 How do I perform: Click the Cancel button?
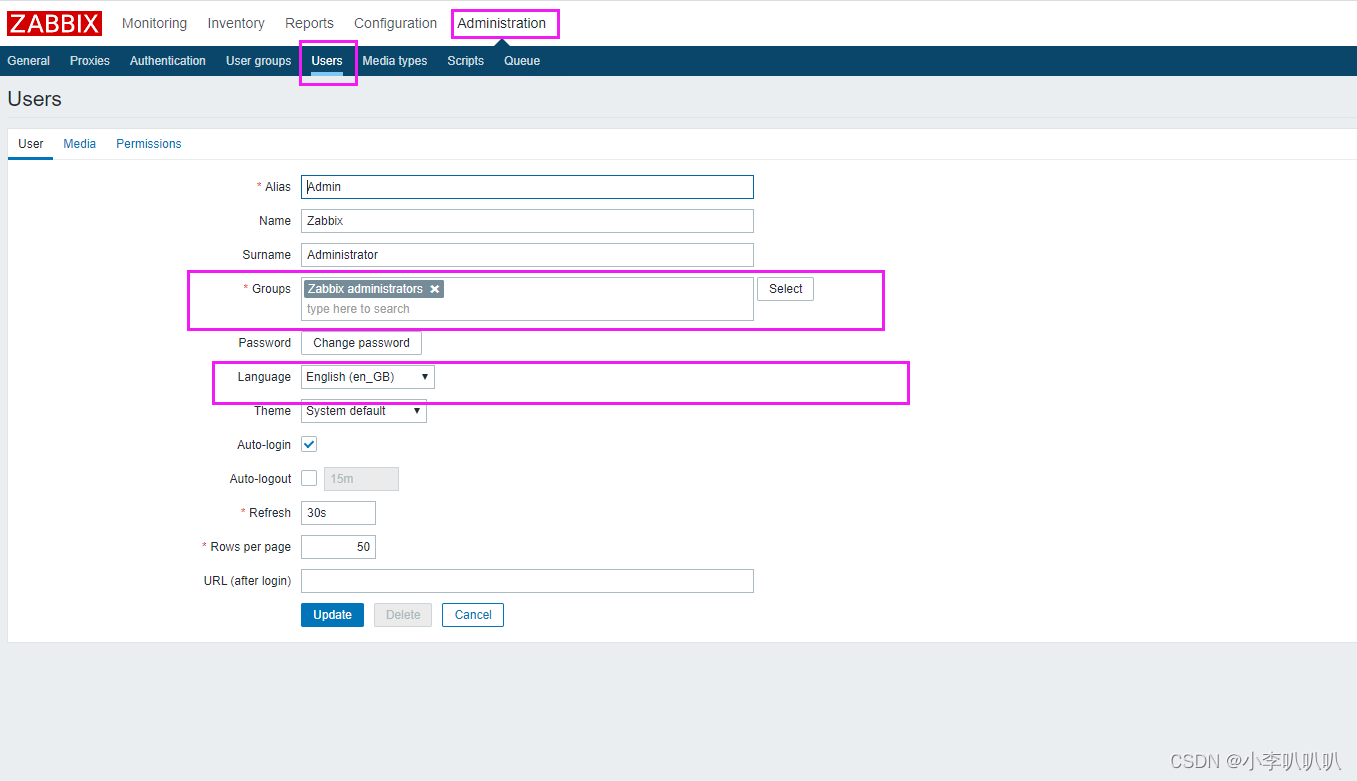pyautogui.click(x=473, y=615)
